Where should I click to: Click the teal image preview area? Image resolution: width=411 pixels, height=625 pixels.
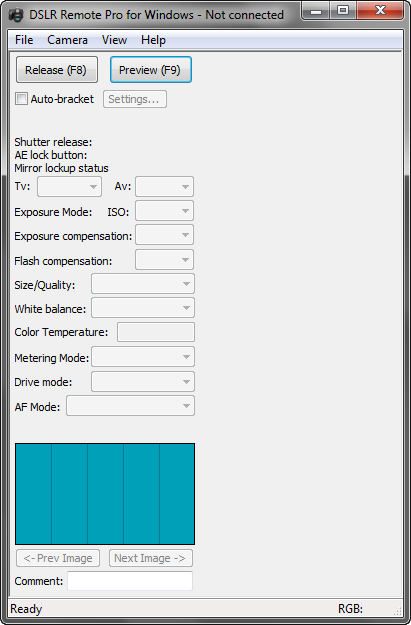point(105,494)
